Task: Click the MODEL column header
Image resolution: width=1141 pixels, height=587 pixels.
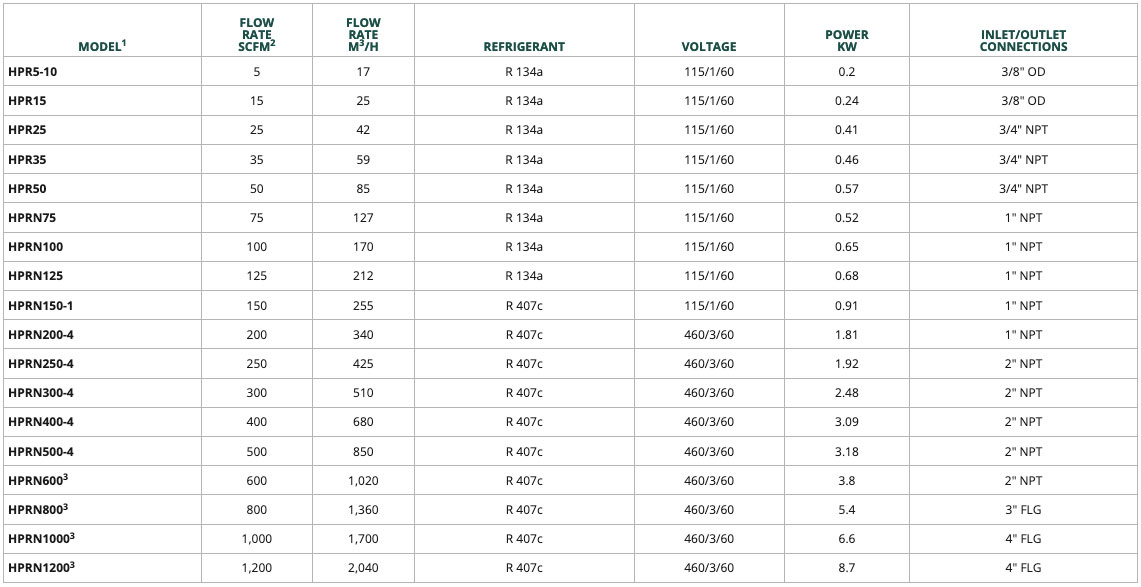Action: (101, 46)
